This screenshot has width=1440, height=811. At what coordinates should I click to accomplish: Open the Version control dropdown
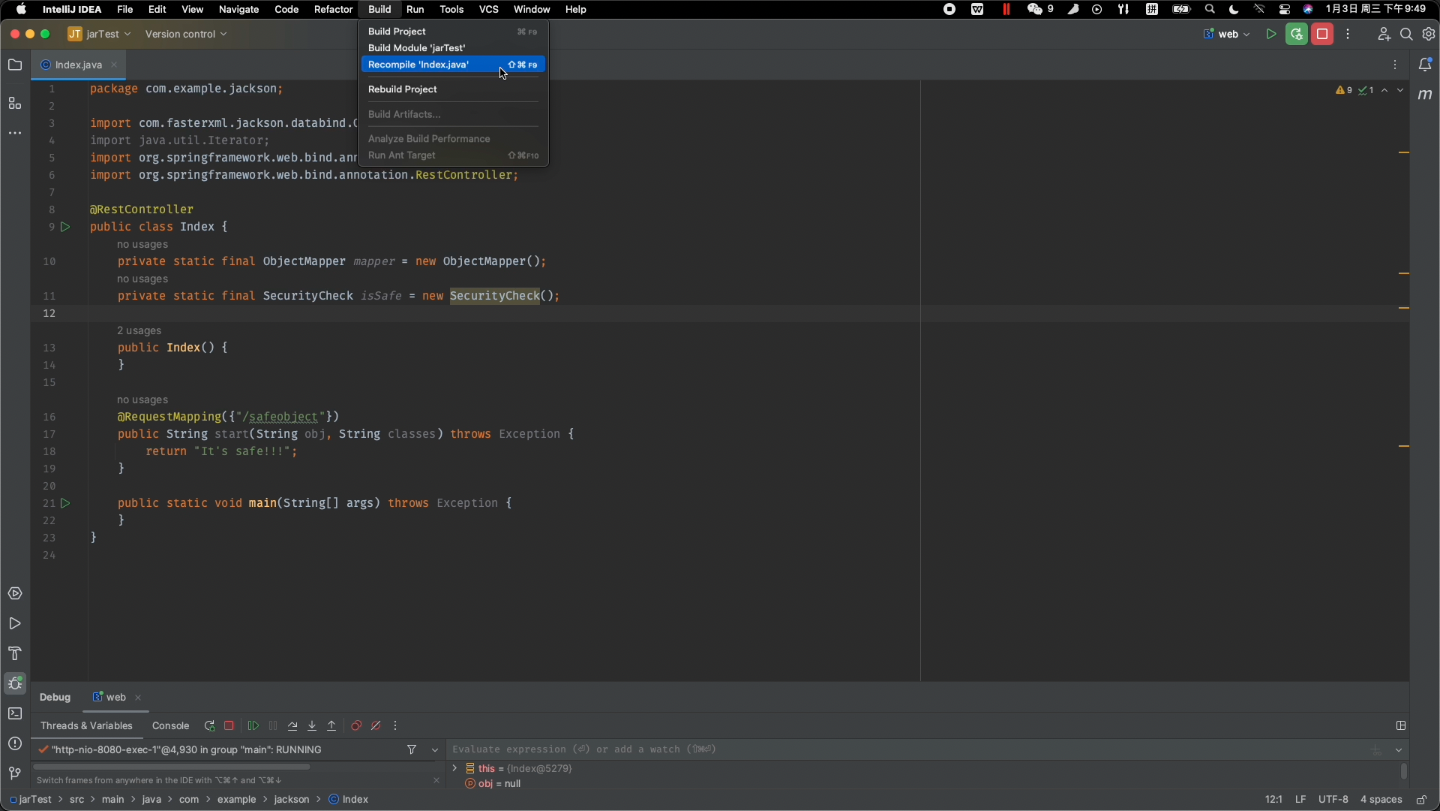186,34
